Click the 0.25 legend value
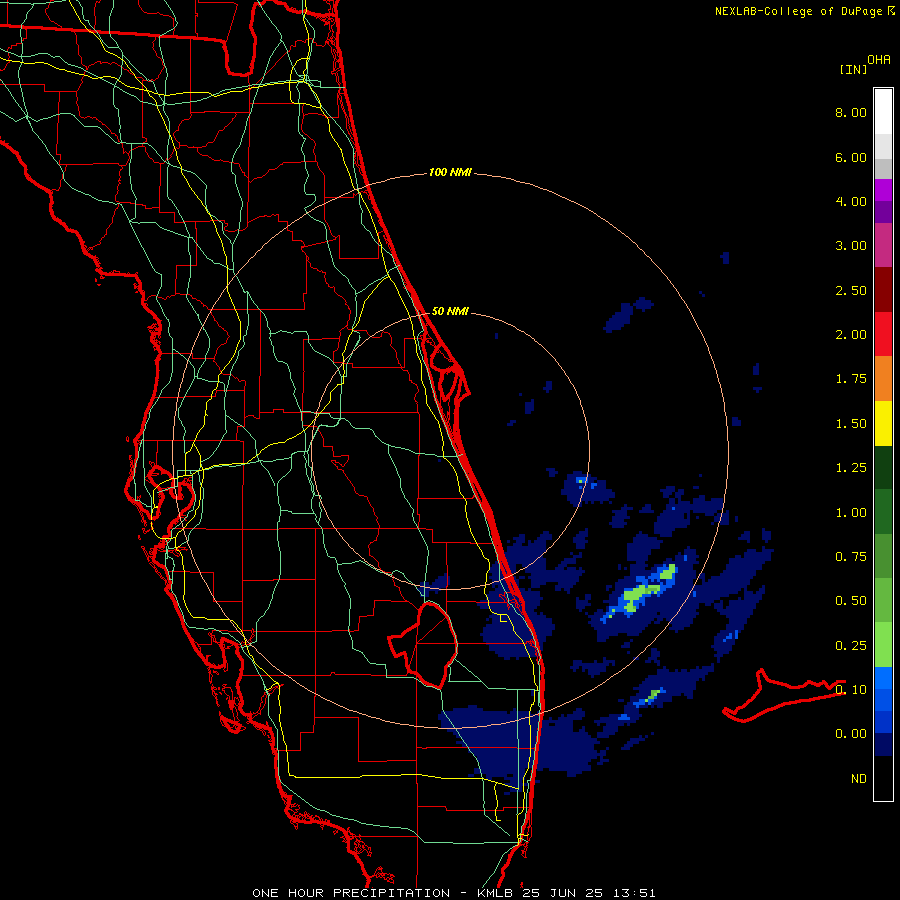The height and width of the screenshot is (900, 900). click(x=851, y=646)
